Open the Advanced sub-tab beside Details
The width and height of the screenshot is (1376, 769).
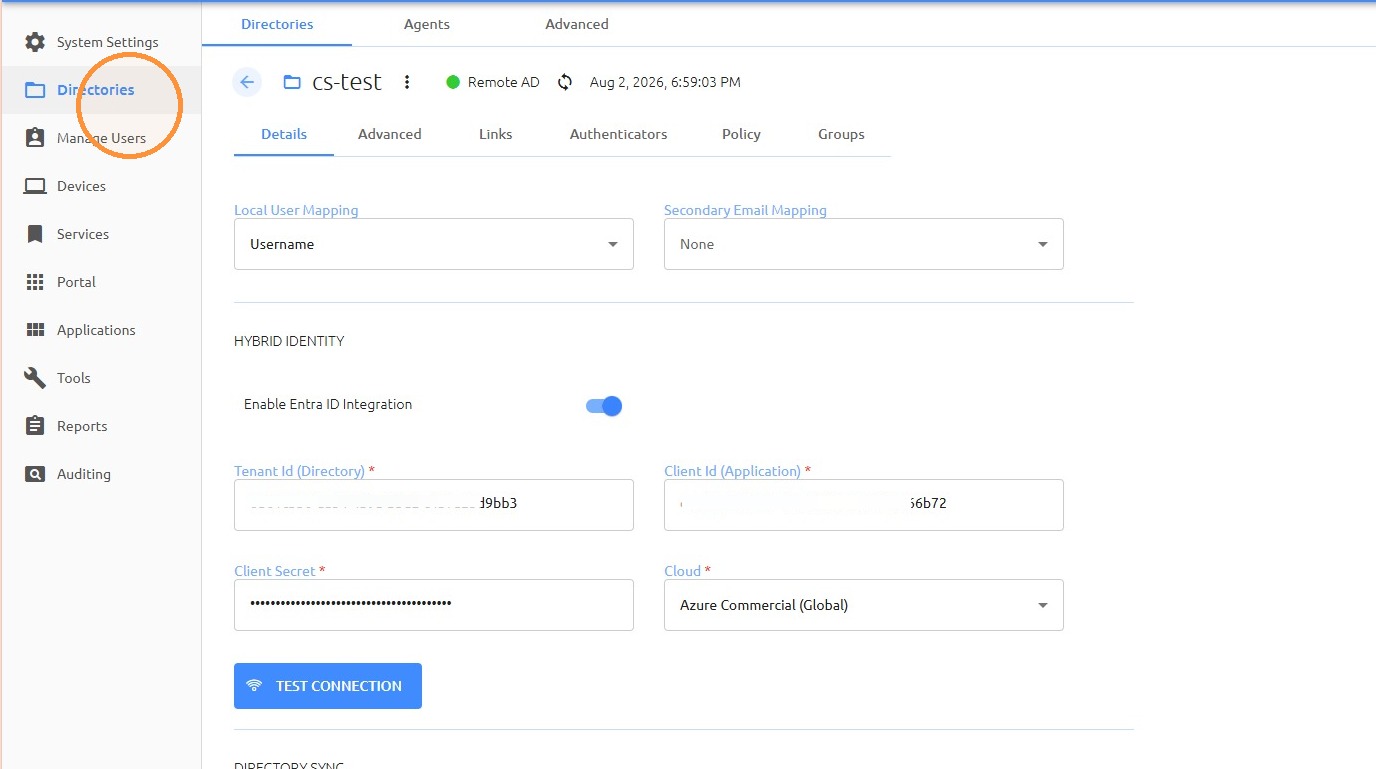(x=390, y=134)
